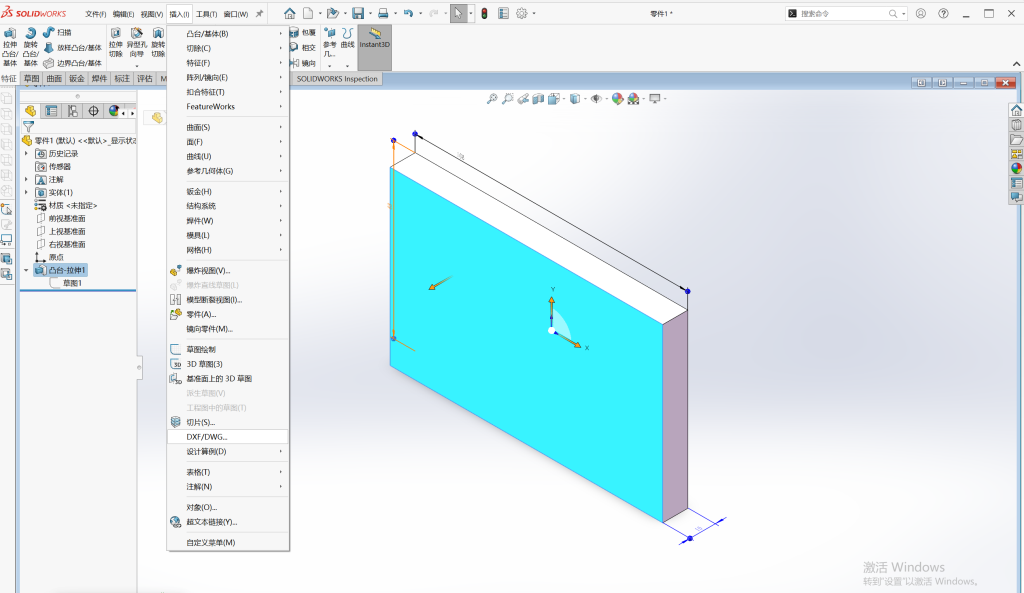The width and height of the screenshot is (1024, 593).
Task: Click the Edit Appearance color ball icon
Action: tap(617, 99)
